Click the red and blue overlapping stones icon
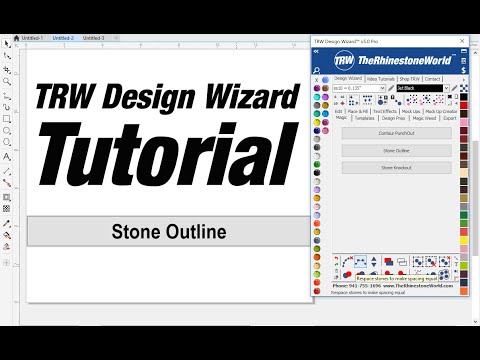The width and height of the screenshot is (480, 360). (x=347, y=275)
